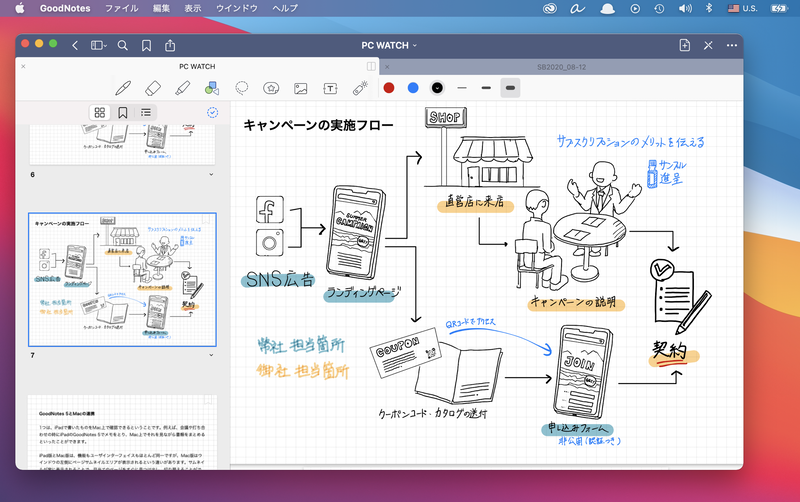Image resolution: width=800 pixels, height=502 pixels.
Task: Close the SB2020_08-12 tab
Action: 387,67
